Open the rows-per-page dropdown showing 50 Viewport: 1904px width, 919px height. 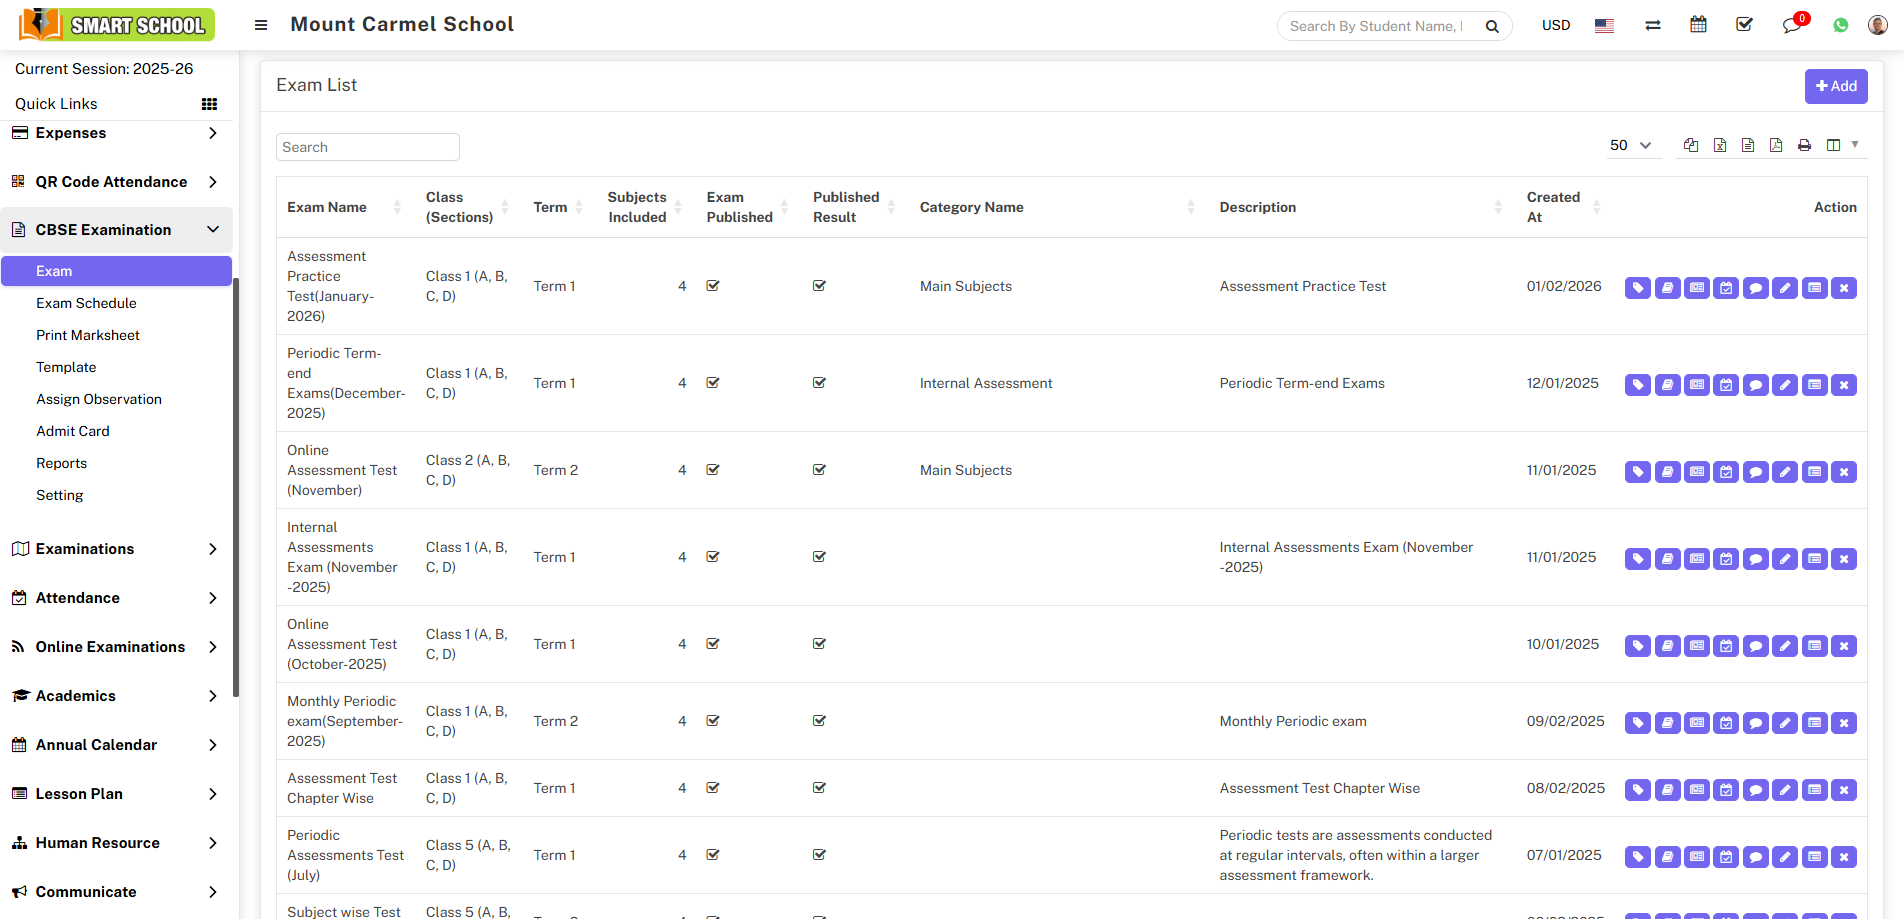[x=1630, y=146]
